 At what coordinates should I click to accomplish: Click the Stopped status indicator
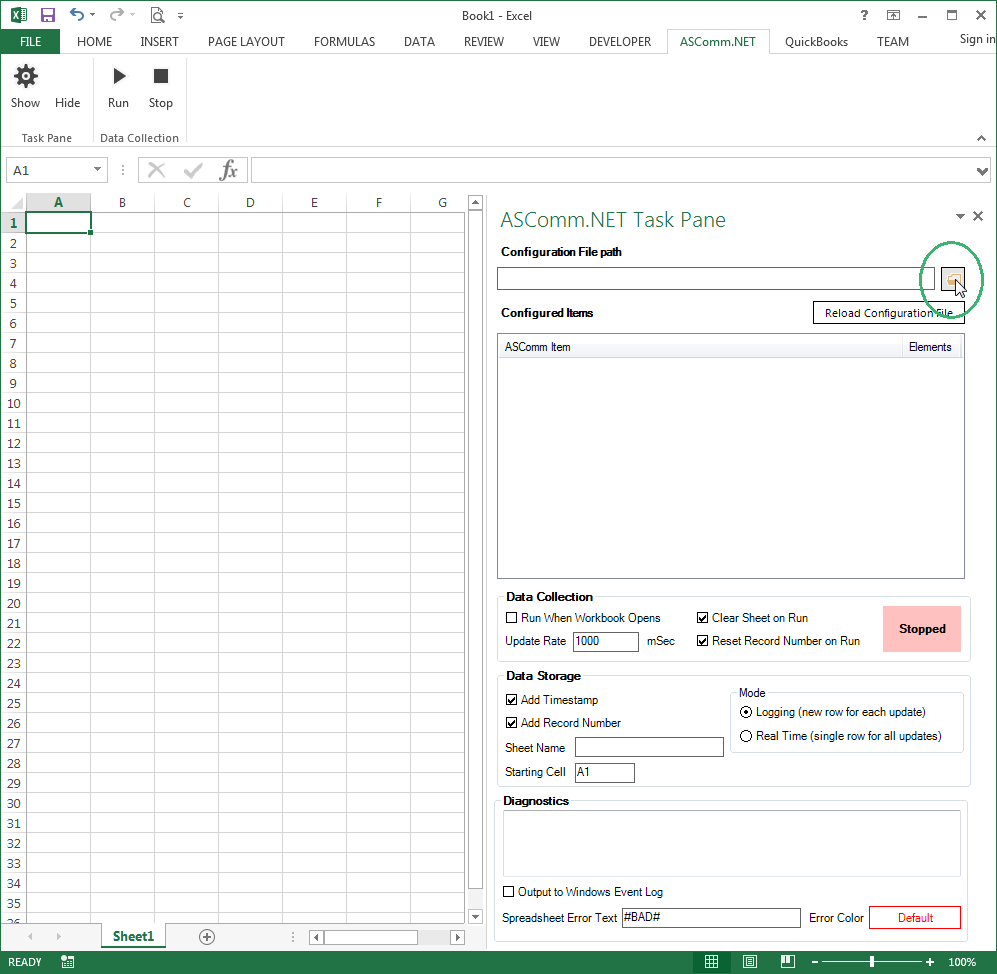921,629
